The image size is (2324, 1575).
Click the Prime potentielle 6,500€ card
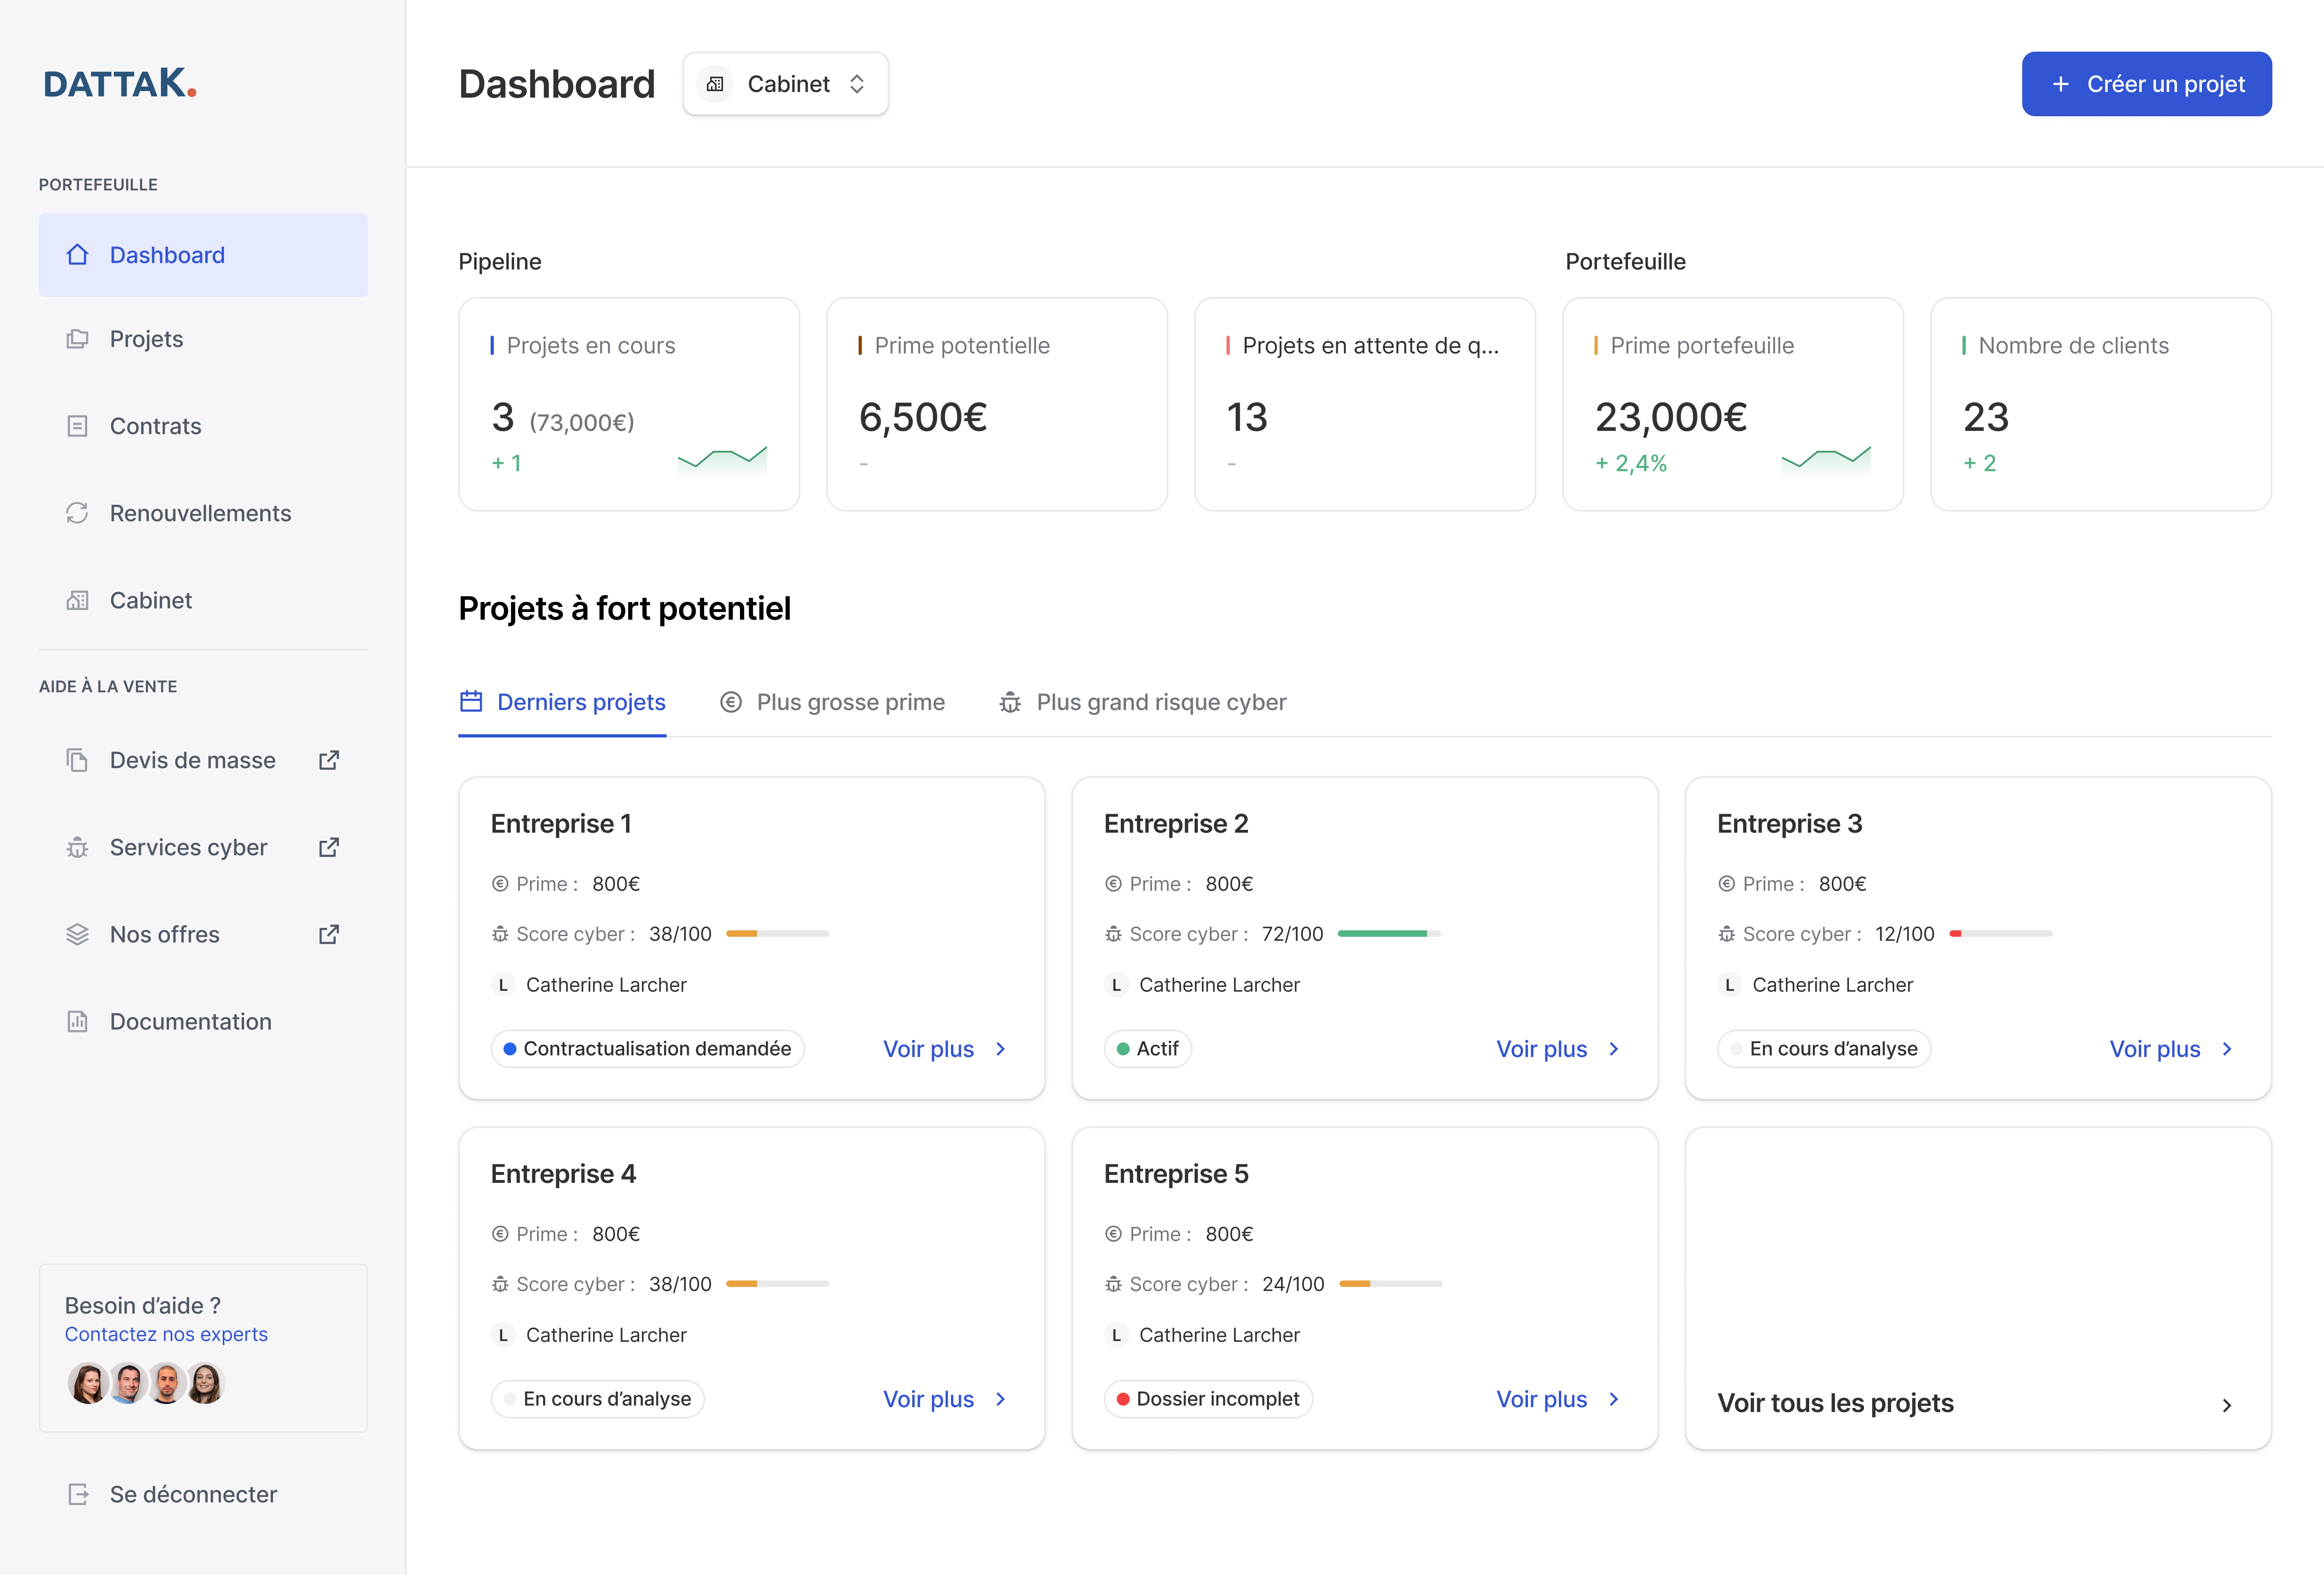(x=997, y=404)
